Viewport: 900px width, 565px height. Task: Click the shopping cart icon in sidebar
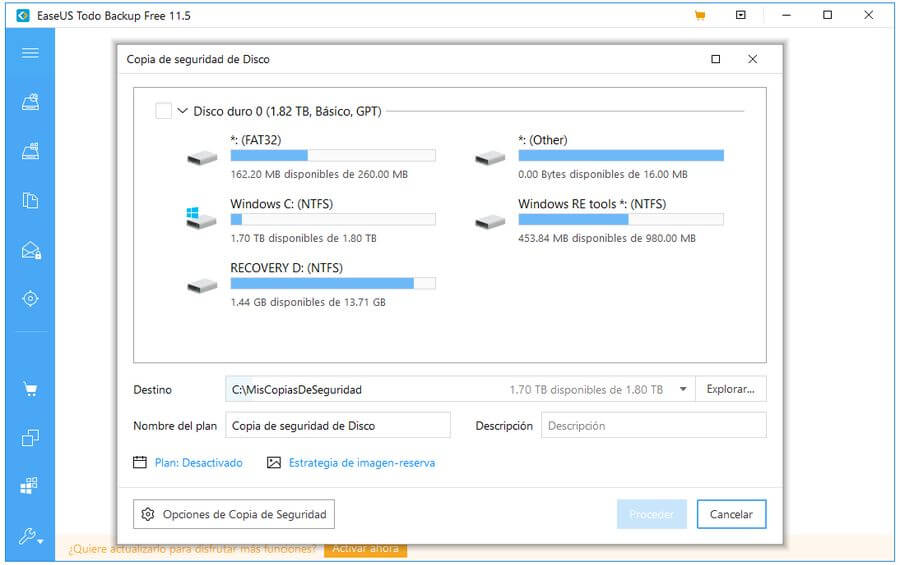[x=30, y=390]
